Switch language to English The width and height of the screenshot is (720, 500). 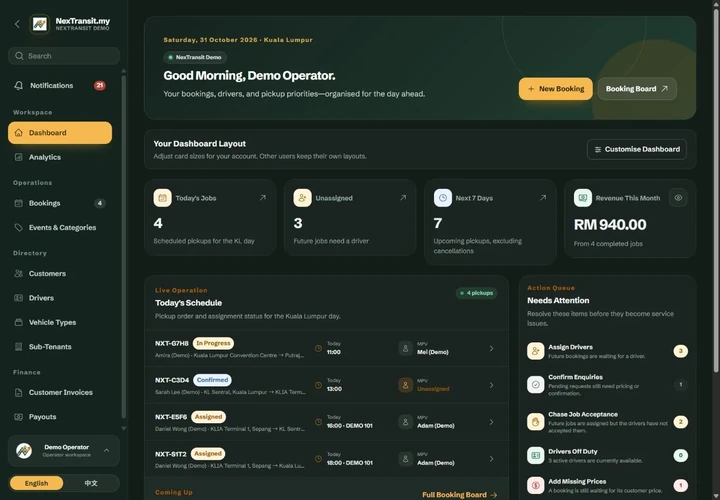[x=36, y=483]
